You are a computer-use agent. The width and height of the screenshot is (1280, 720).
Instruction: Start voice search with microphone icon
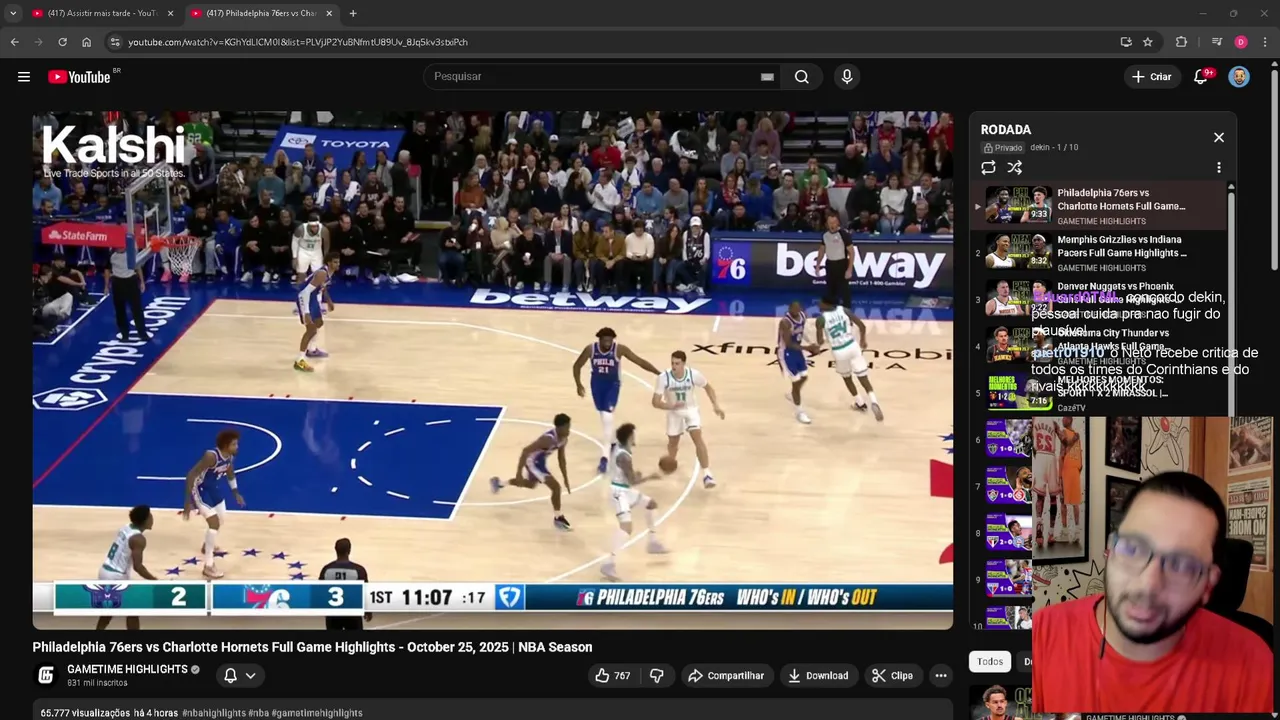(x=847, y=77)
